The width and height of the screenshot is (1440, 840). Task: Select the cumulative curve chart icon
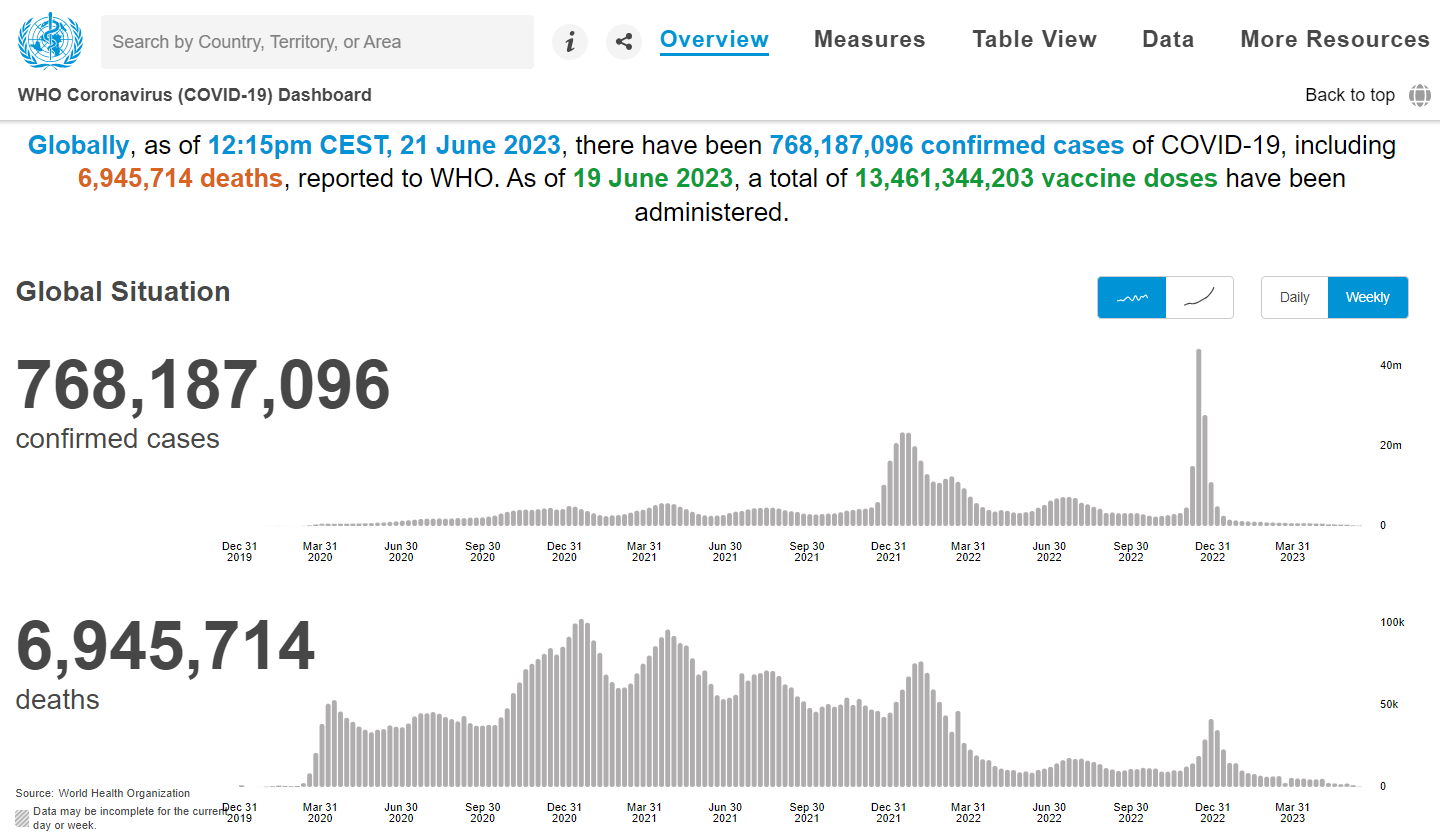(1199, 298)
